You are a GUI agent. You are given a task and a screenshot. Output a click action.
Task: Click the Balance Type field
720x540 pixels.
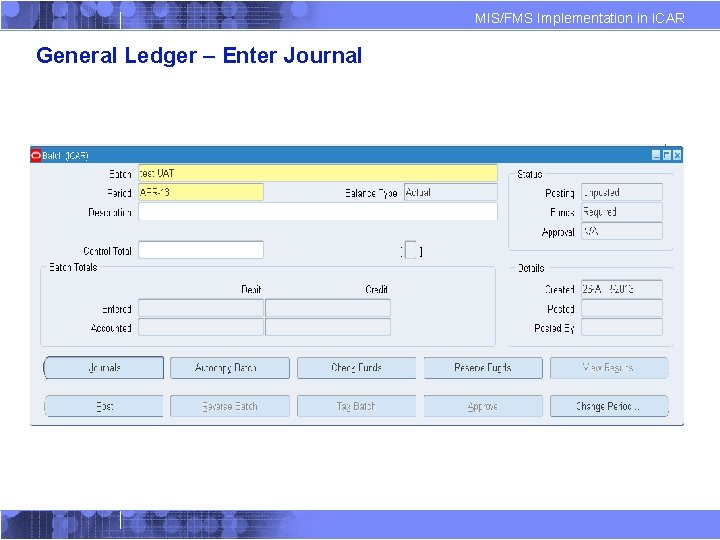tap(450, 192)
